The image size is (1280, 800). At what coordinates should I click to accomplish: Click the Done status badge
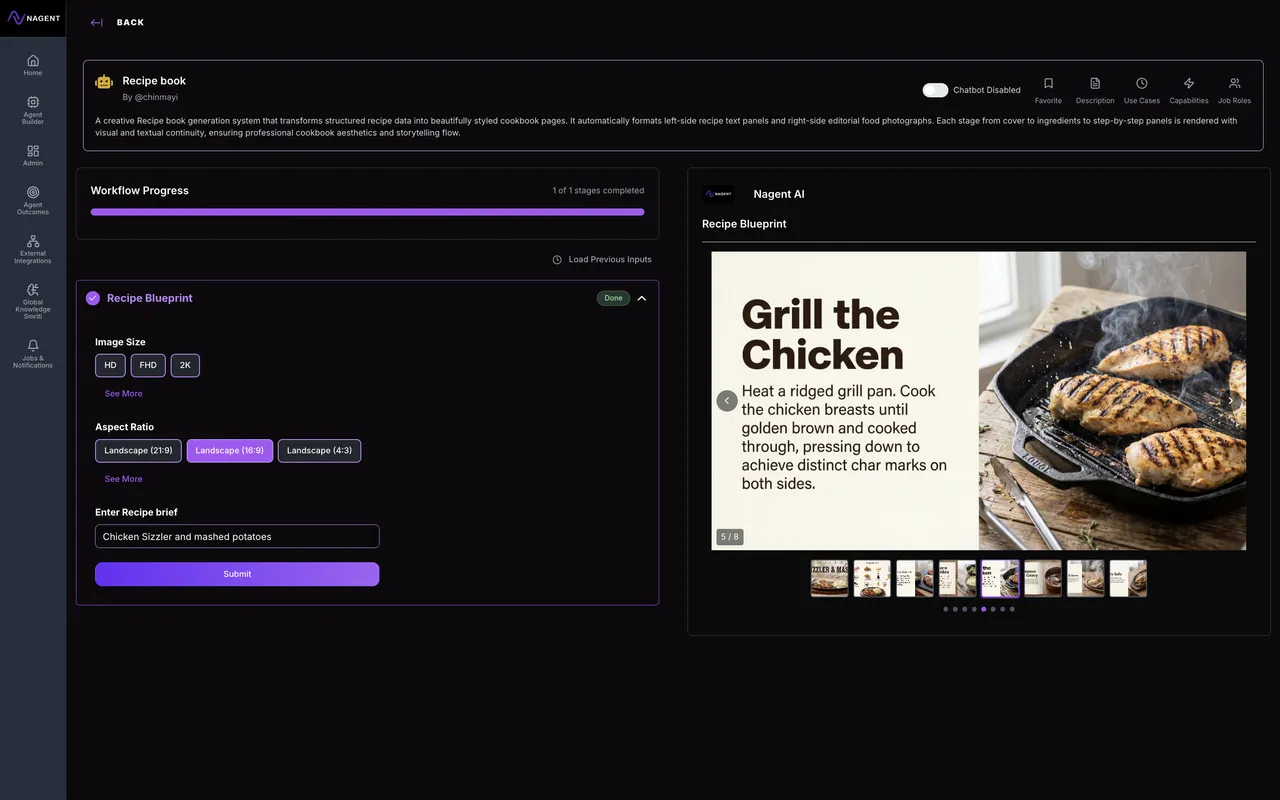coord(613,298)
